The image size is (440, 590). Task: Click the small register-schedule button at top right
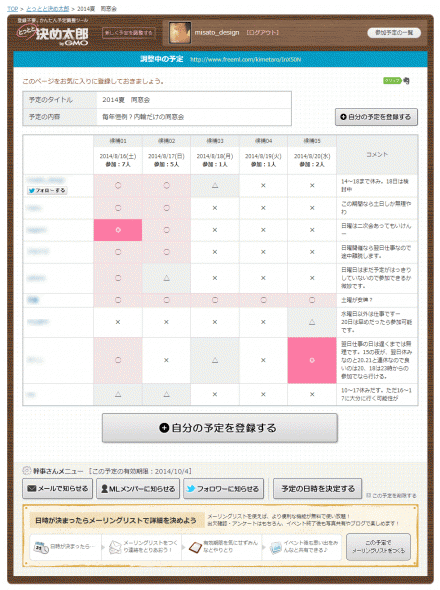point(376,117)
